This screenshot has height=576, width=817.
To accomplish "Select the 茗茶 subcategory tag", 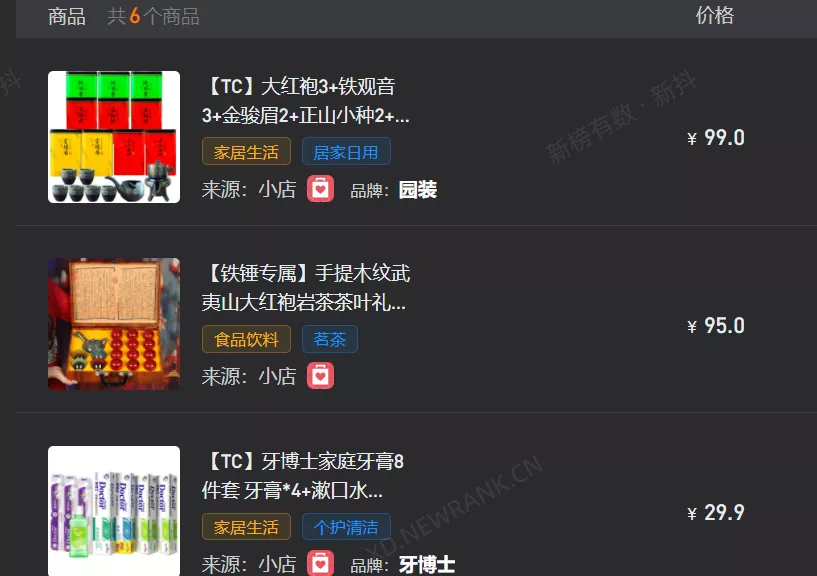I will (x=329, y=339).
